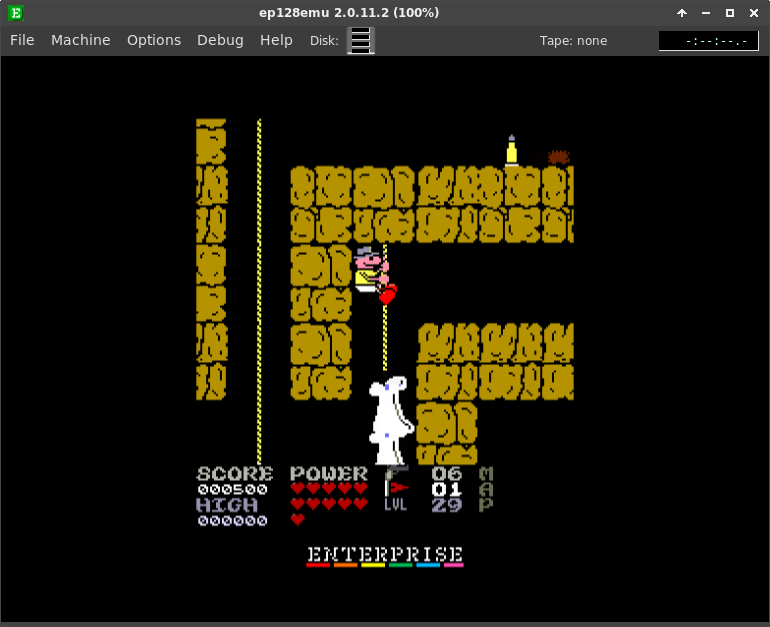Click the SCORE label in game HUD

pos(235,474)
